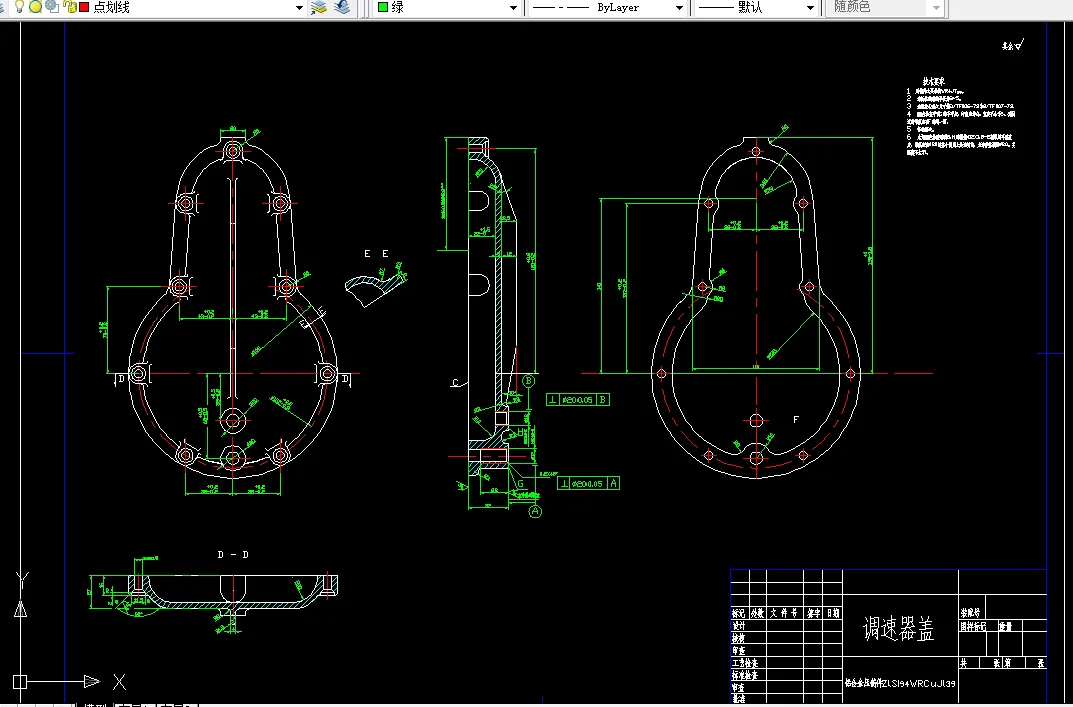Click the 随颜色 plot style dropdown
Image resolution: width=1073 pixels, height=707 pixels.
click(x=886, y=8)
